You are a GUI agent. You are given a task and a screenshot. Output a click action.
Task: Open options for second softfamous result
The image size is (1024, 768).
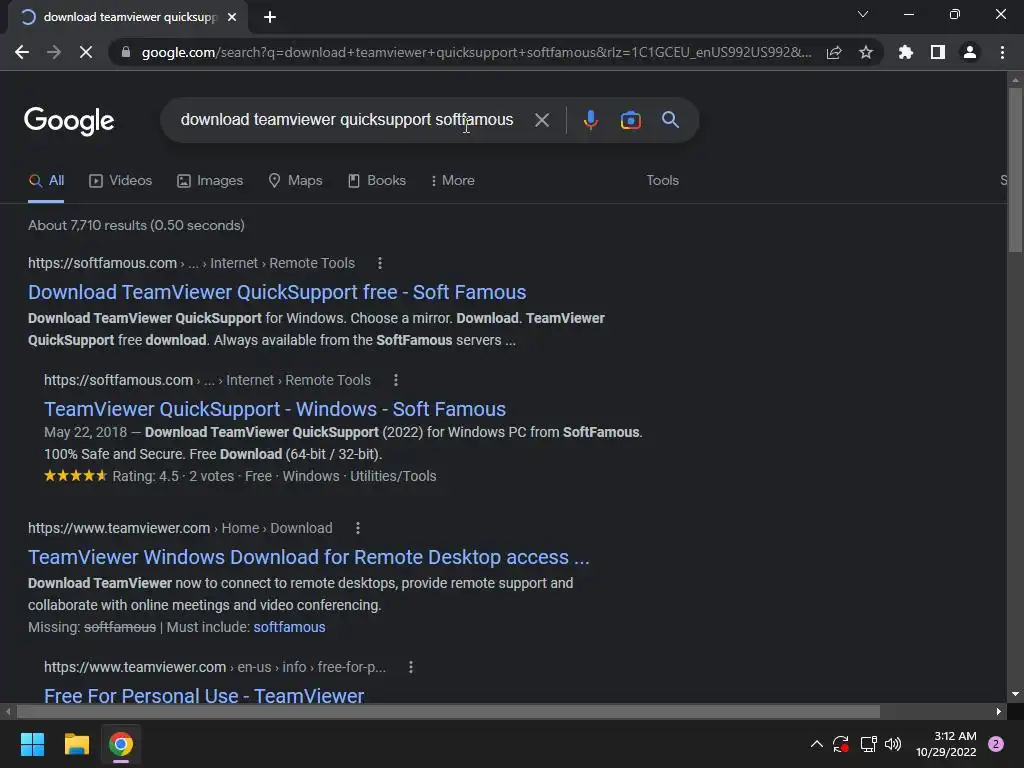point(395,380)
